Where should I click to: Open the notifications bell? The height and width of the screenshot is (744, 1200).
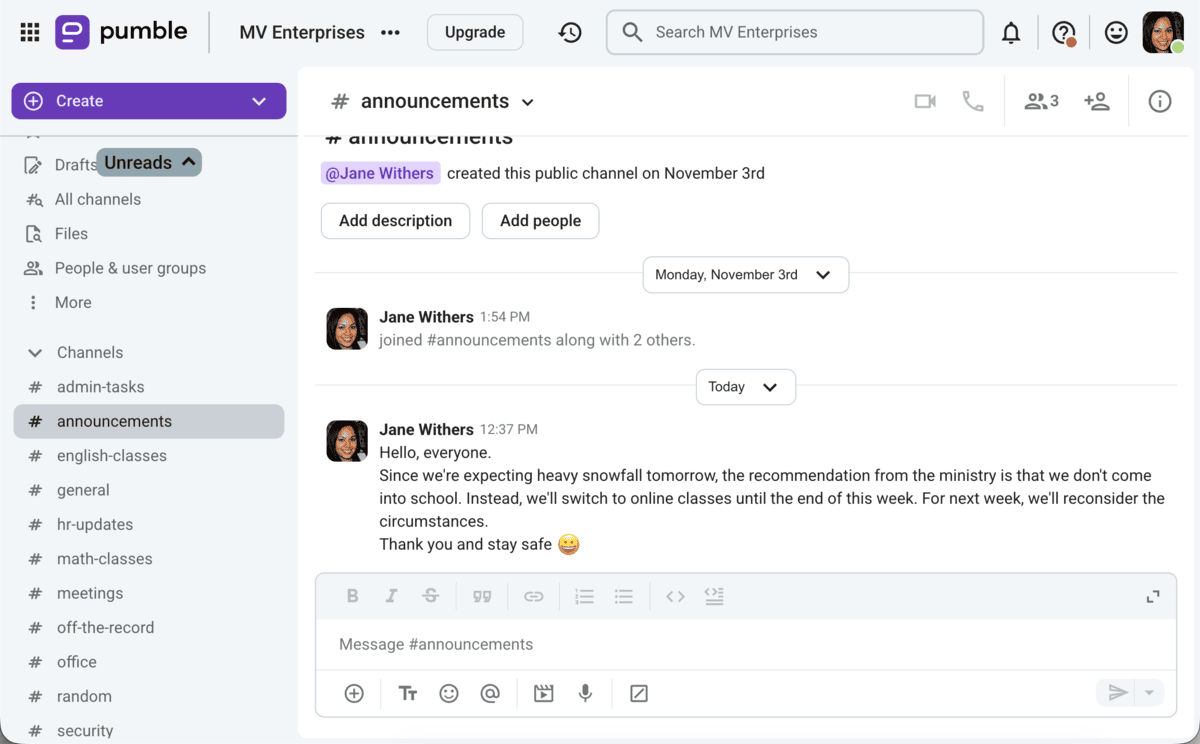pyautogui.click(x=1011, y=33)
